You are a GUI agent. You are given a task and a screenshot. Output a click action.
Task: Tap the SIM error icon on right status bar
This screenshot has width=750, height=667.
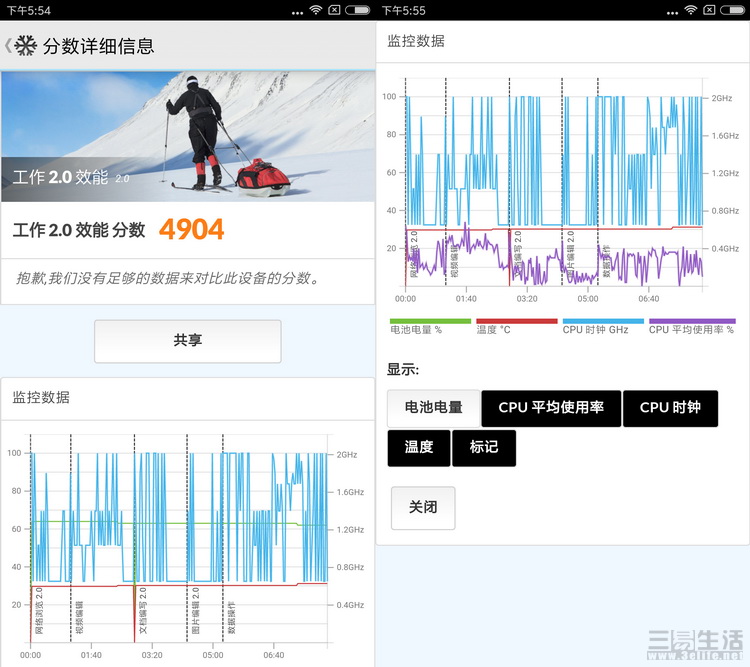(709, 10)
